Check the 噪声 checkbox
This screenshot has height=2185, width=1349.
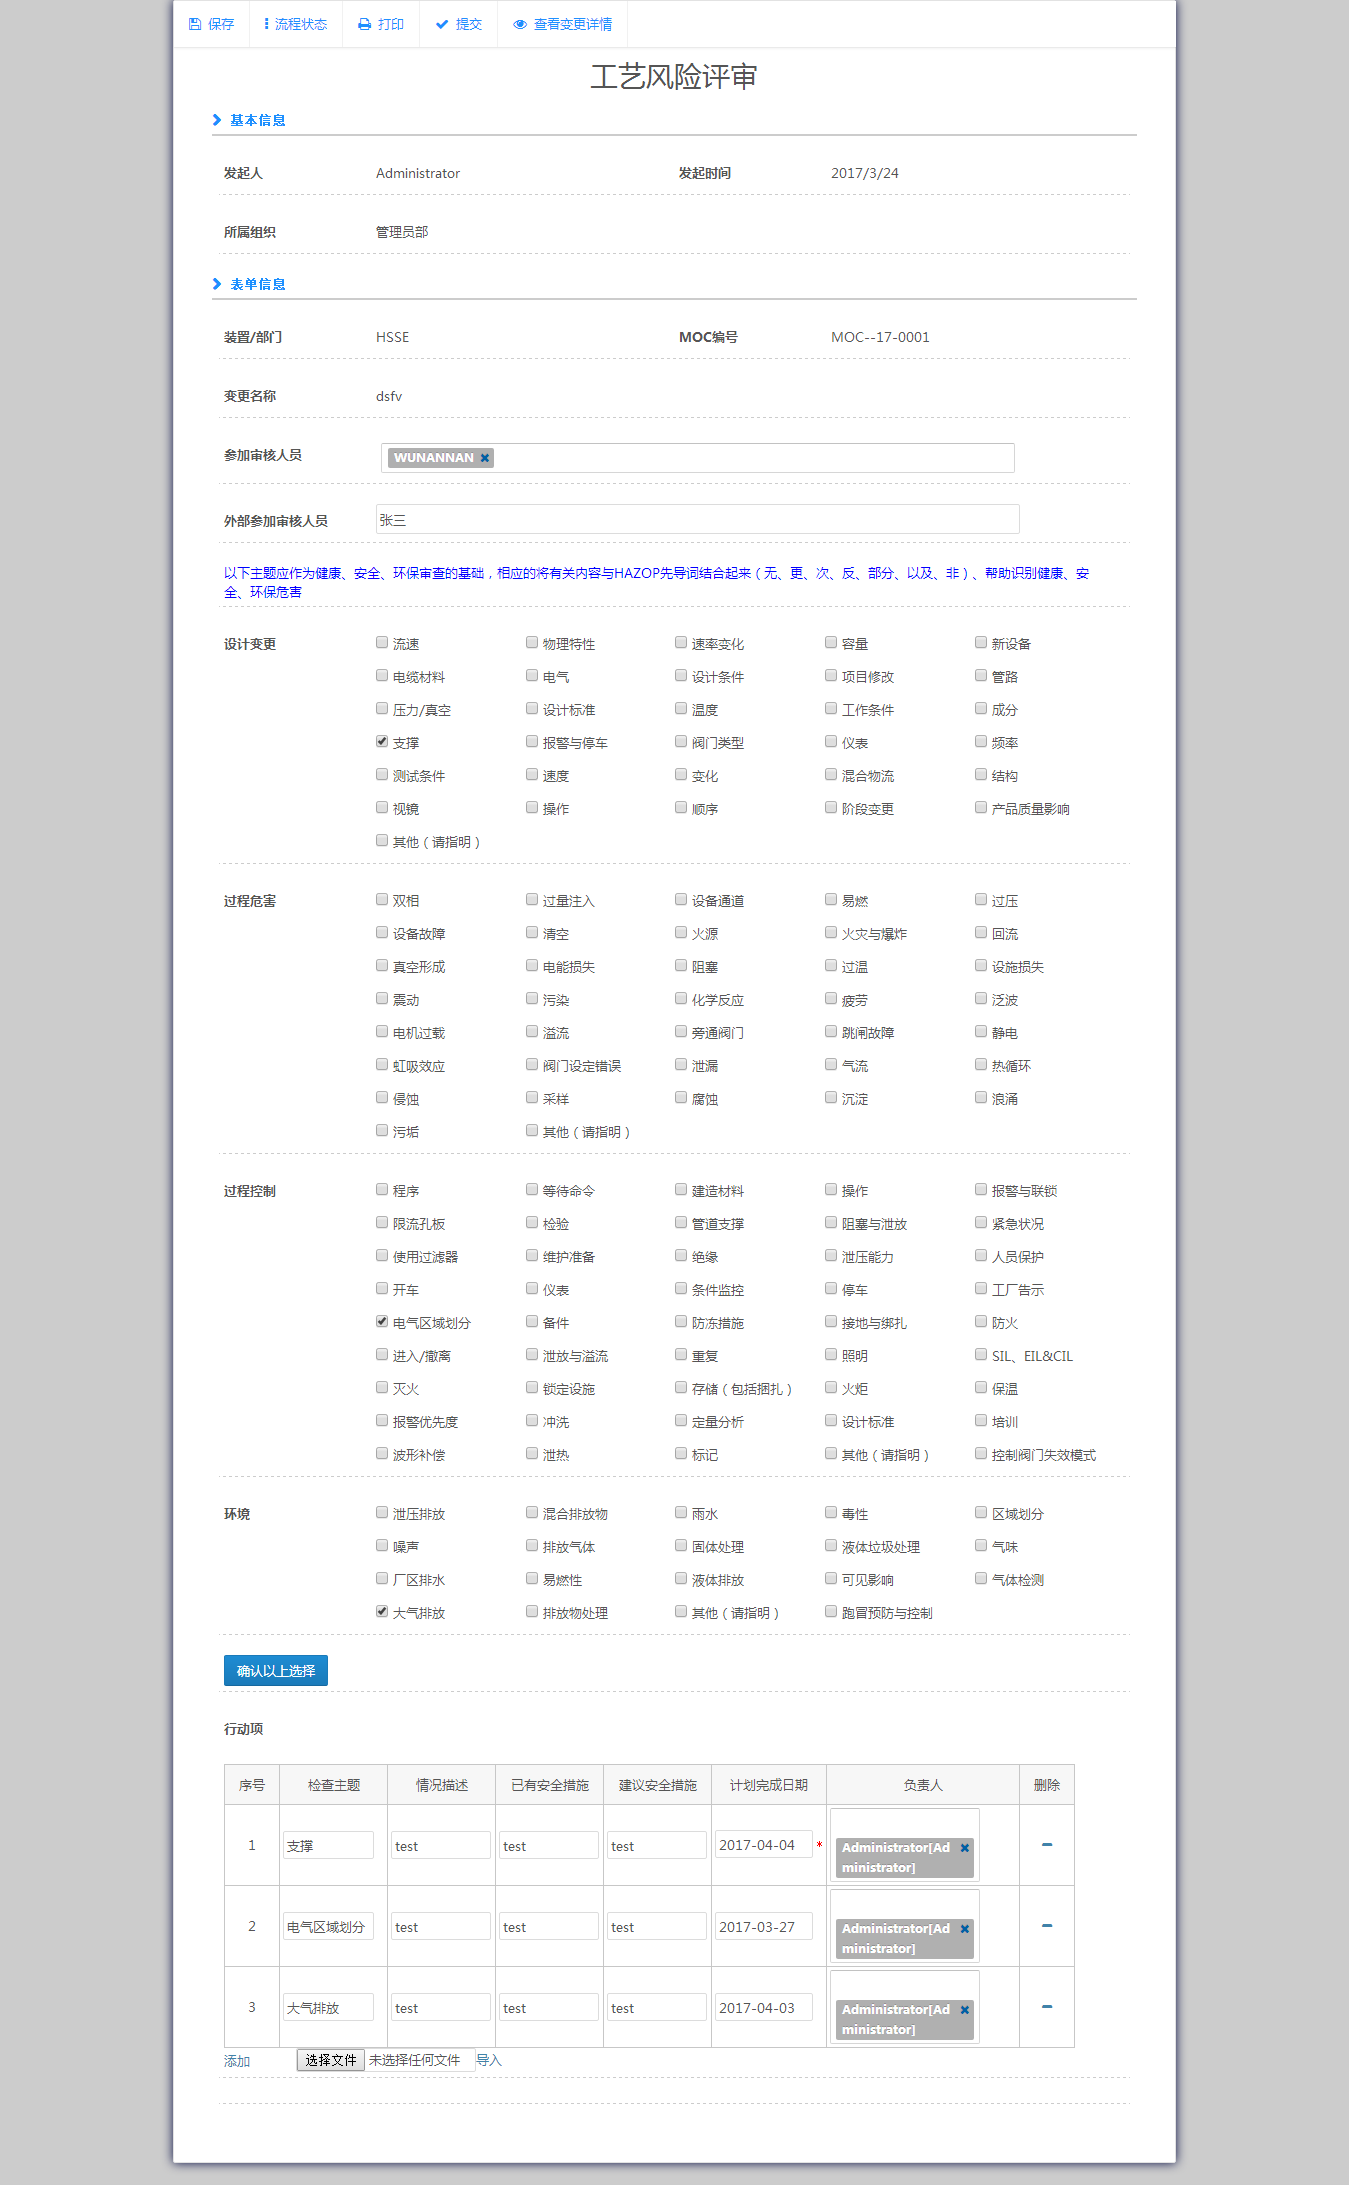pyautogui.click(x=382, y=1545)
